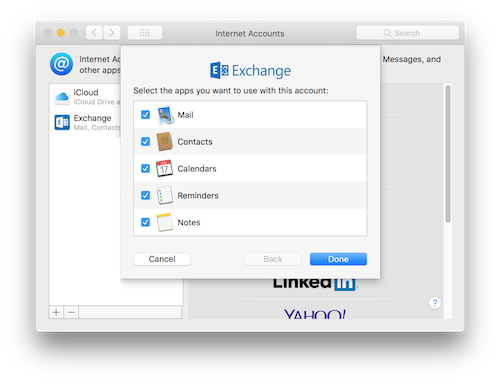Choose the Yahoo account provider
Image resolution: width=500 pixels, height=383 pixels.
point(315,314)
